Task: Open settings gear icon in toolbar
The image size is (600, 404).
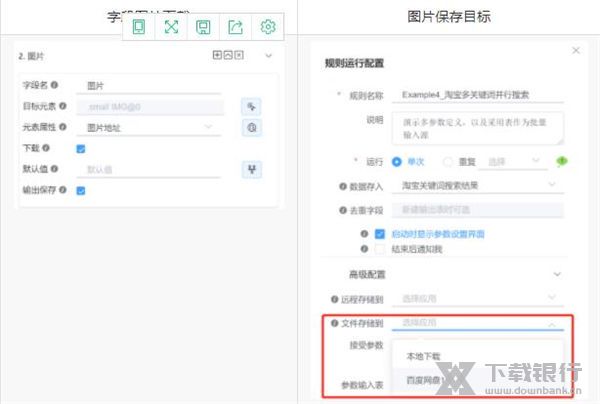Action: point(267,27)
